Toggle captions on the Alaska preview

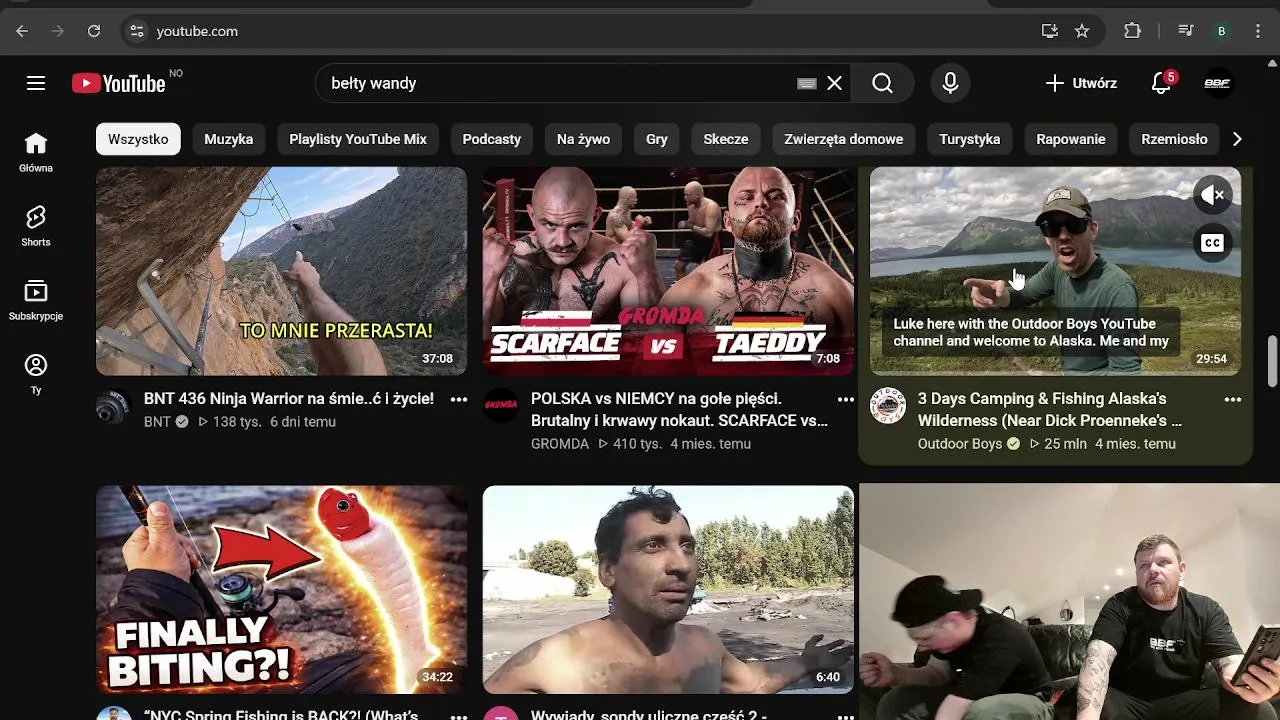pos(1213,243)
